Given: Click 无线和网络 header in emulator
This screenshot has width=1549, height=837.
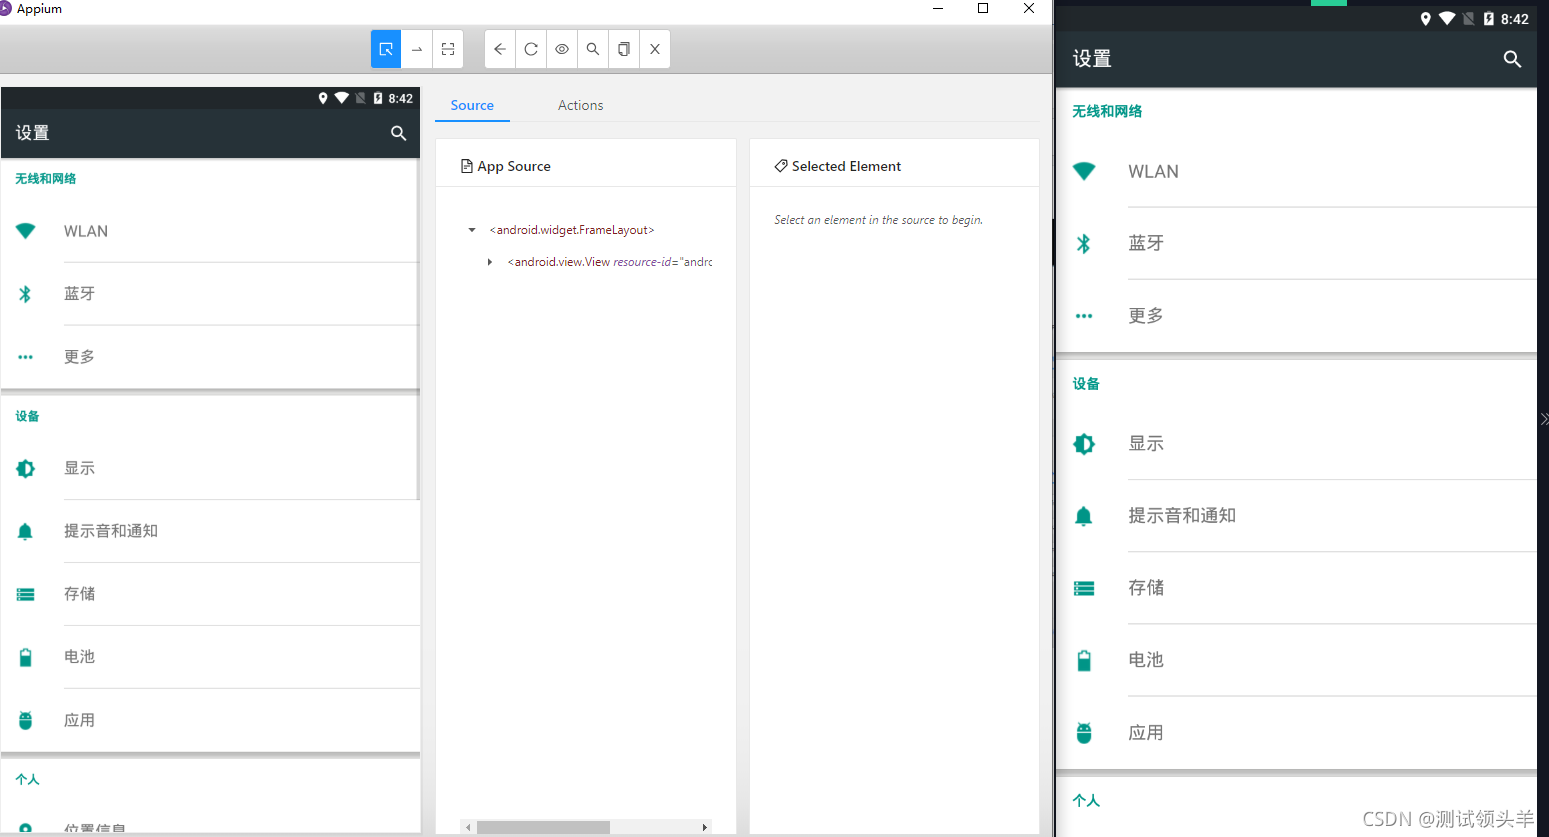Looking at the screenshot, I should [1107, 111].
